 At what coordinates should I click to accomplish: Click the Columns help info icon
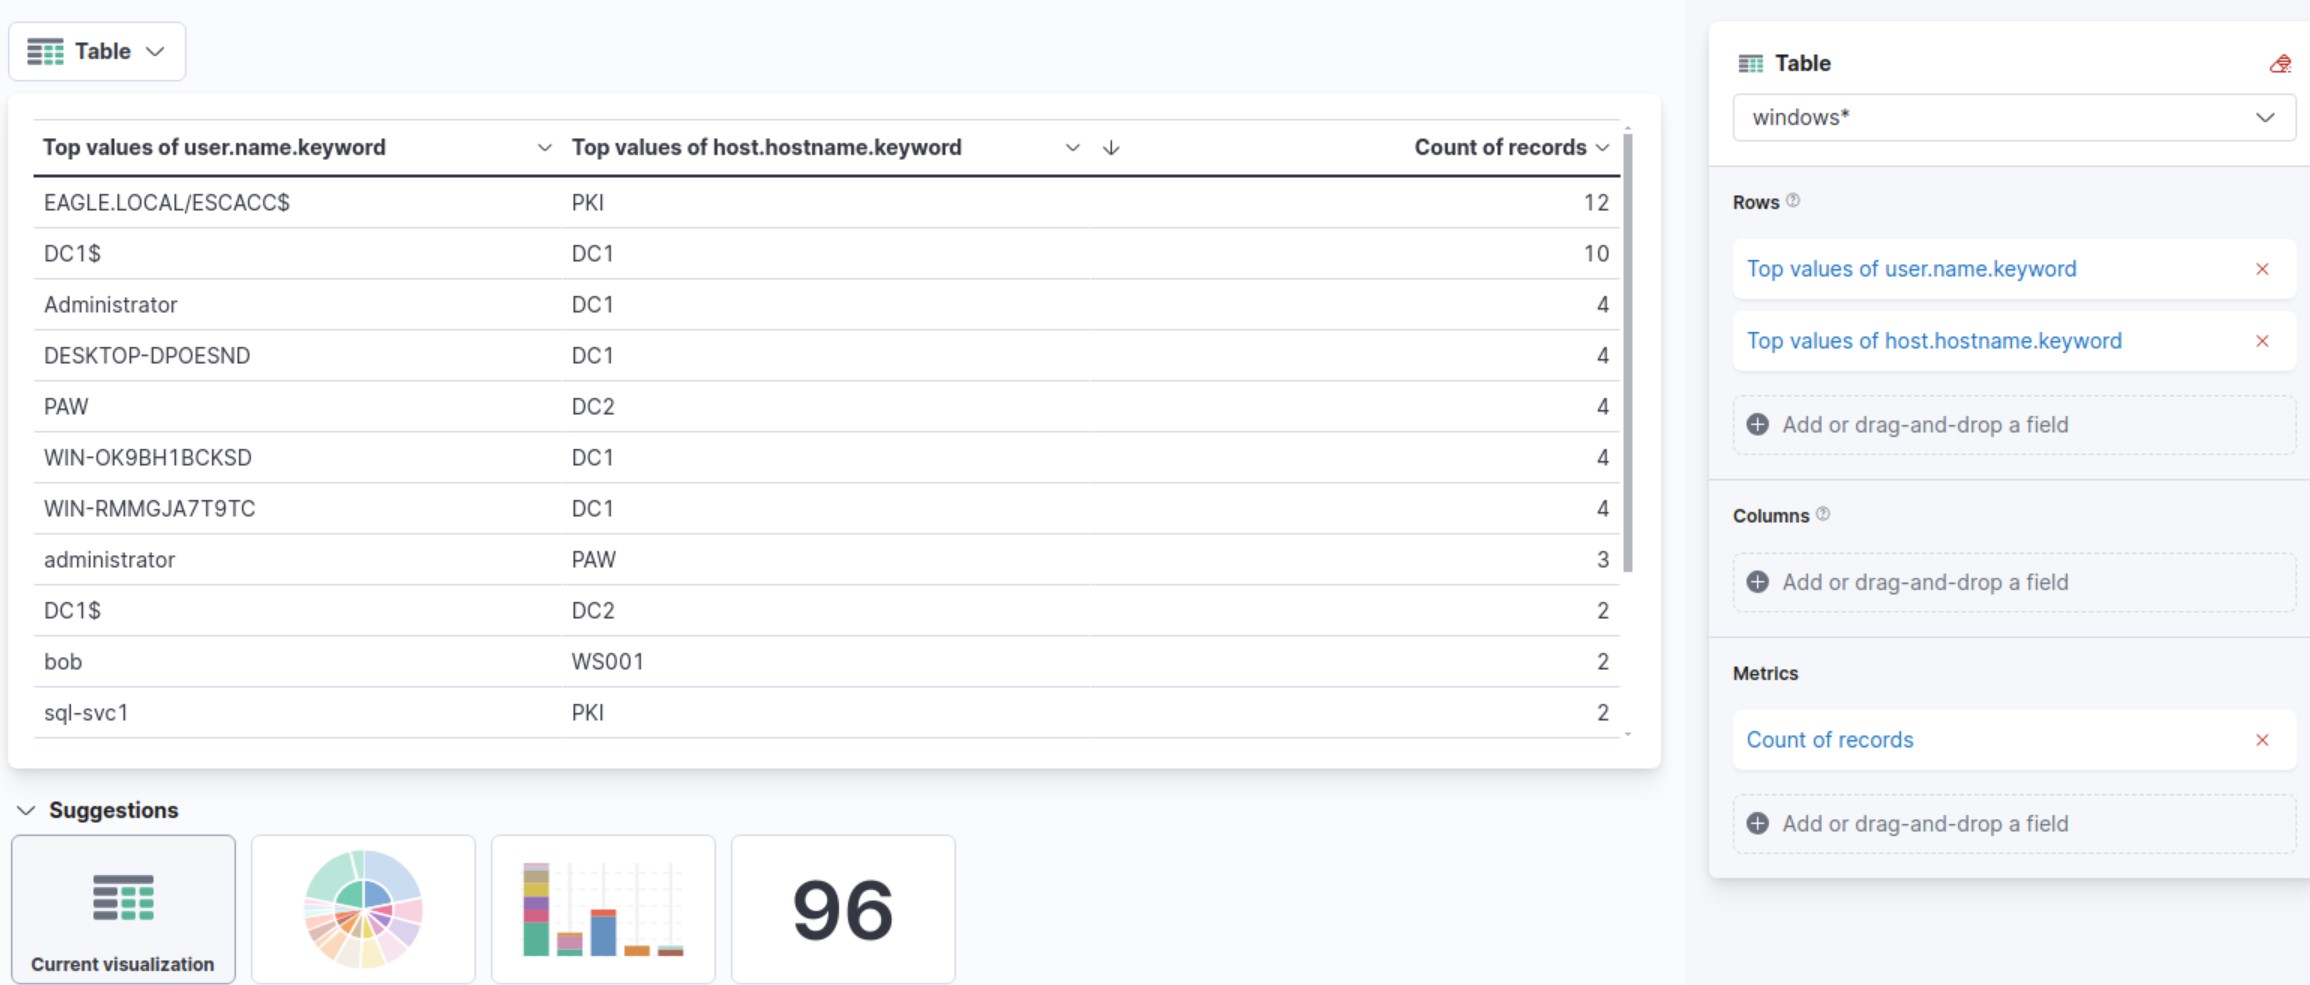click(1823, 514)
